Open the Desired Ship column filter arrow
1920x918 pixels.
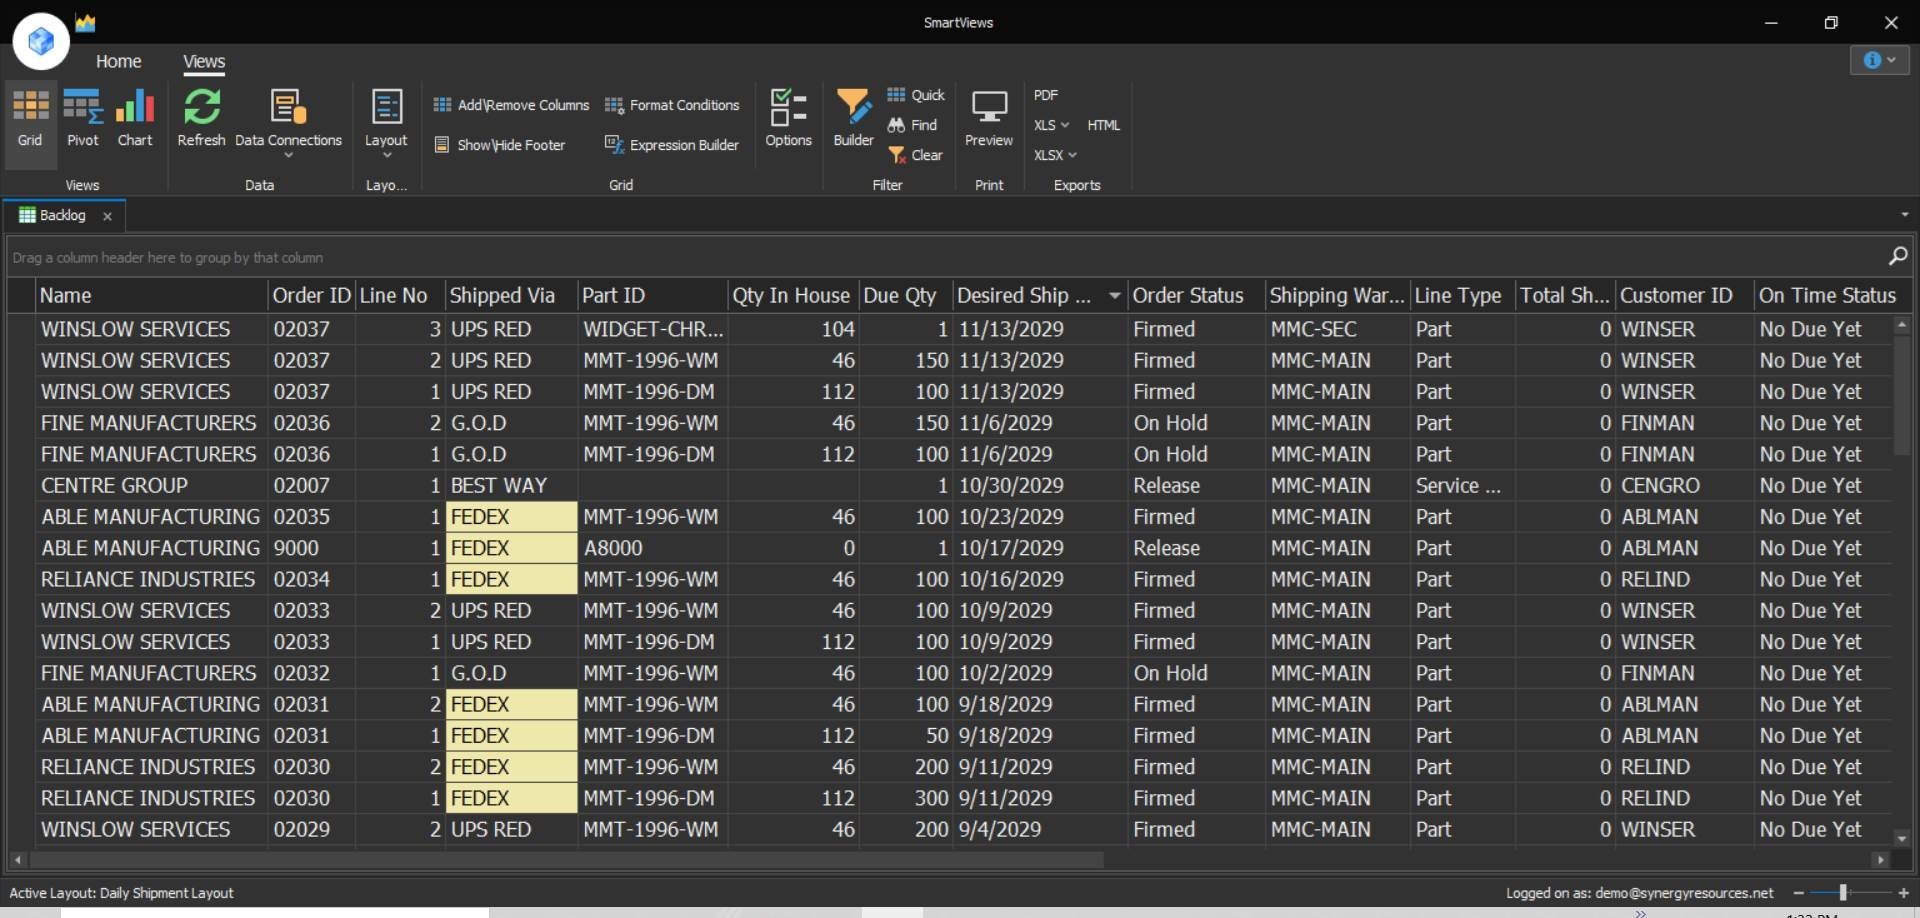(1114, 296)
